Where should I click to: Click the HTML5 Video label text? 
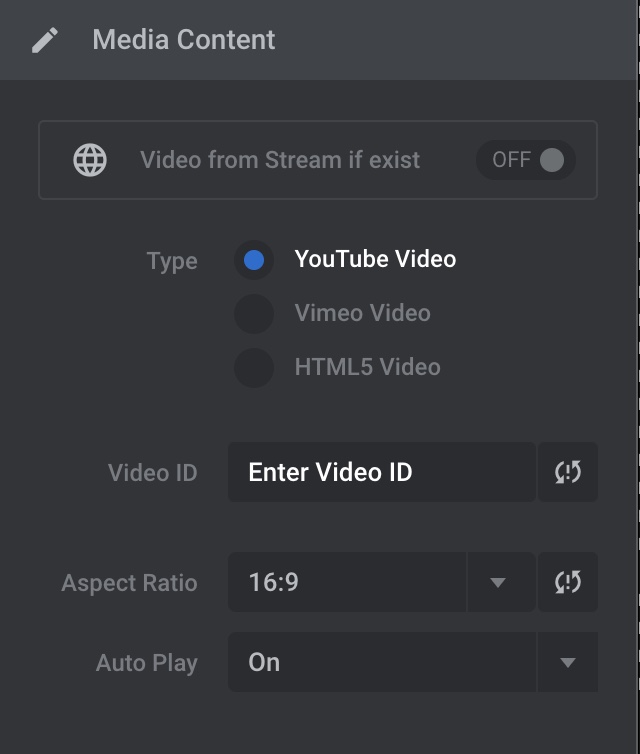[368, 367]
